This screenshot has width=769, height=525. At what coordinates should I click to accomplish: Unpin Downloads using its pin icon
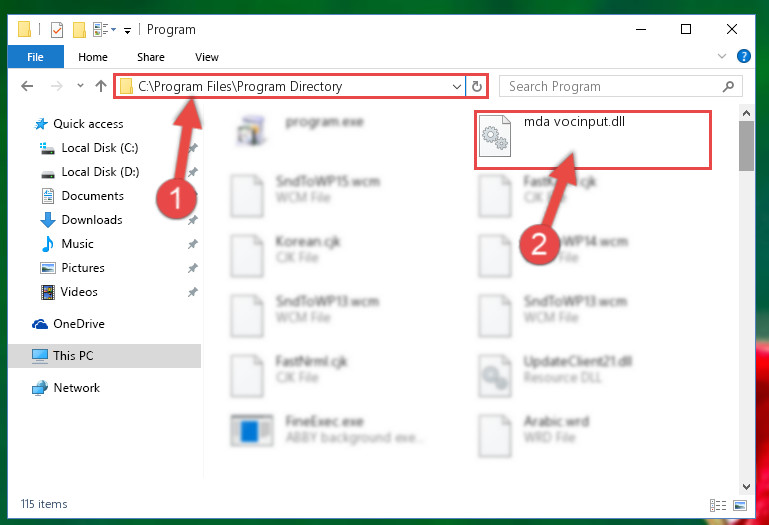pos(193,220)
